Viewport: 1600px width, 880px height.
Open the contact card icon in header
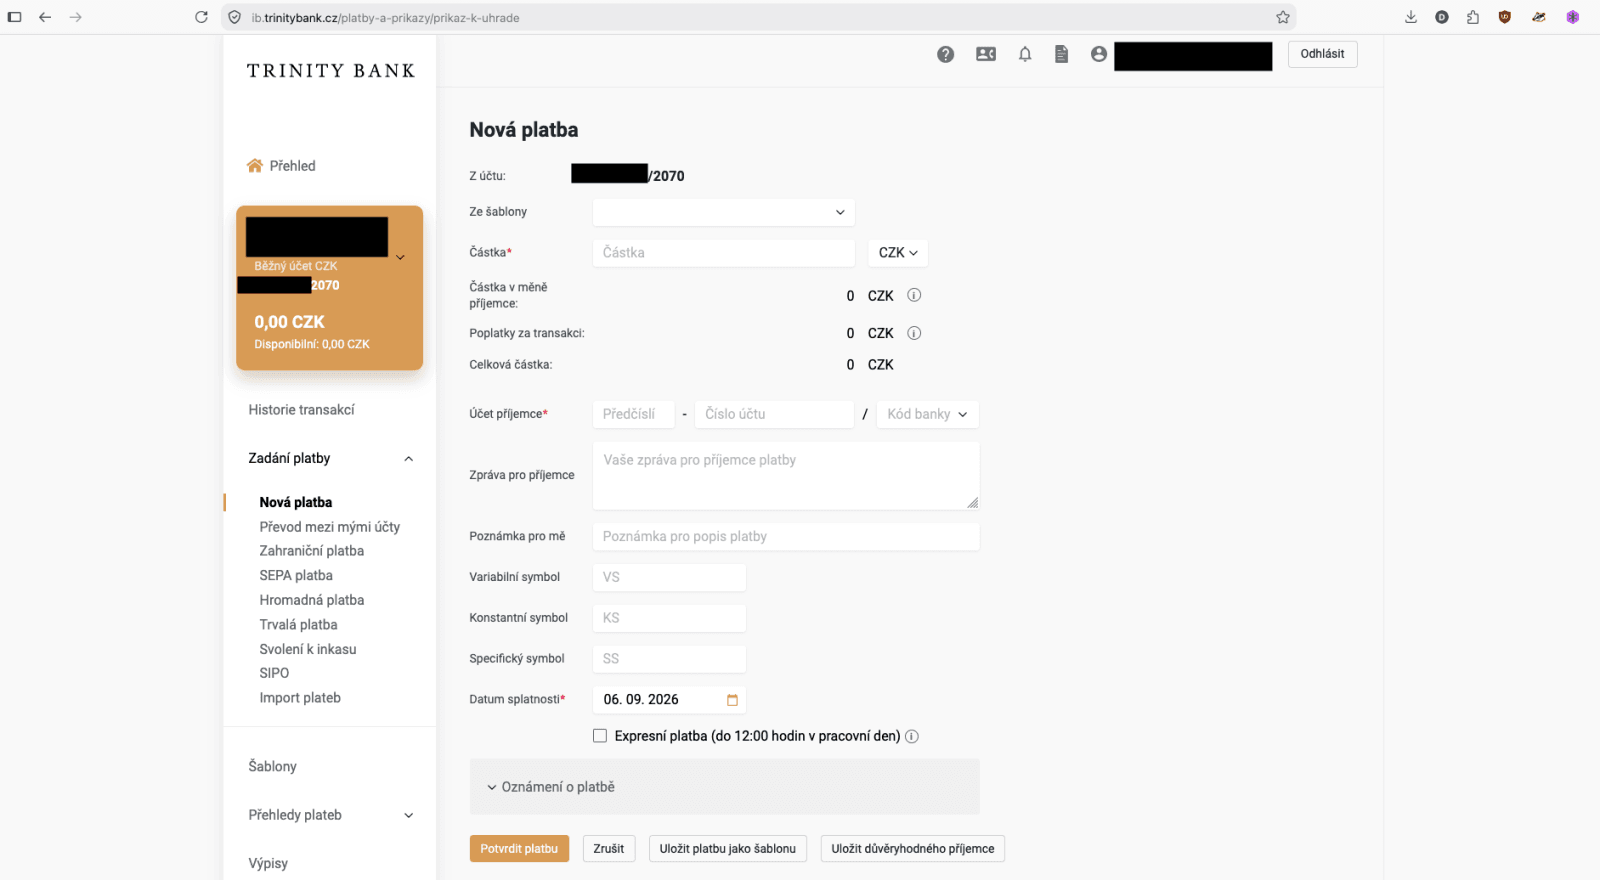click(986, 54)
